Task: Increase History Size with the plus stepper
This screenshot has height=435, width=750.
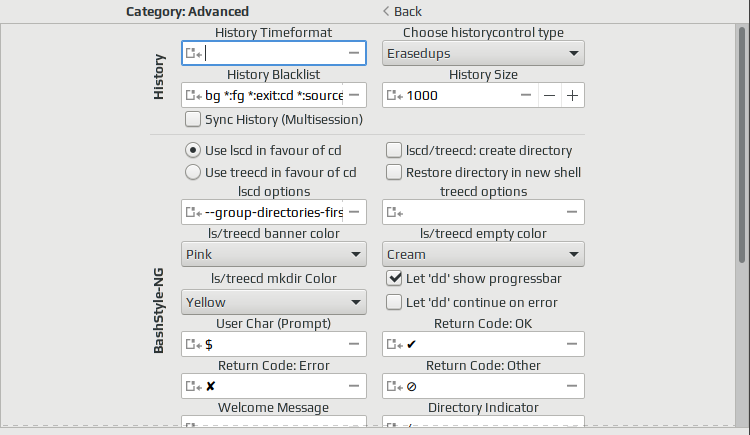Action: tap(573, 95)
